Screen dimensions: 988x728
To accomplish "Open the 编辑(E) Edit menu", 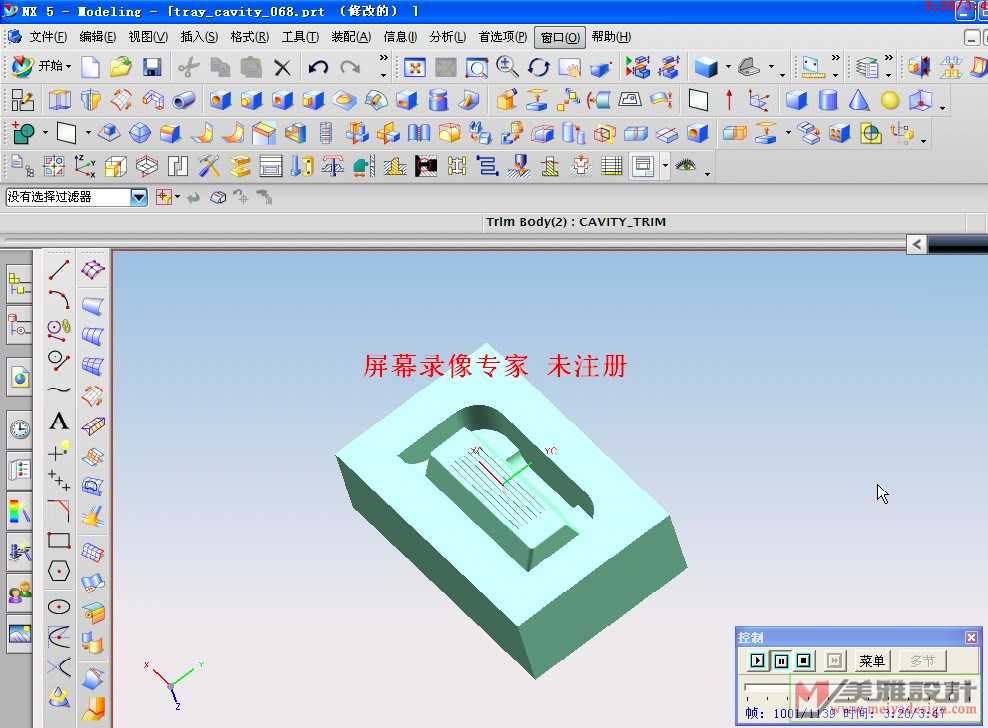I will pos(98,37).
